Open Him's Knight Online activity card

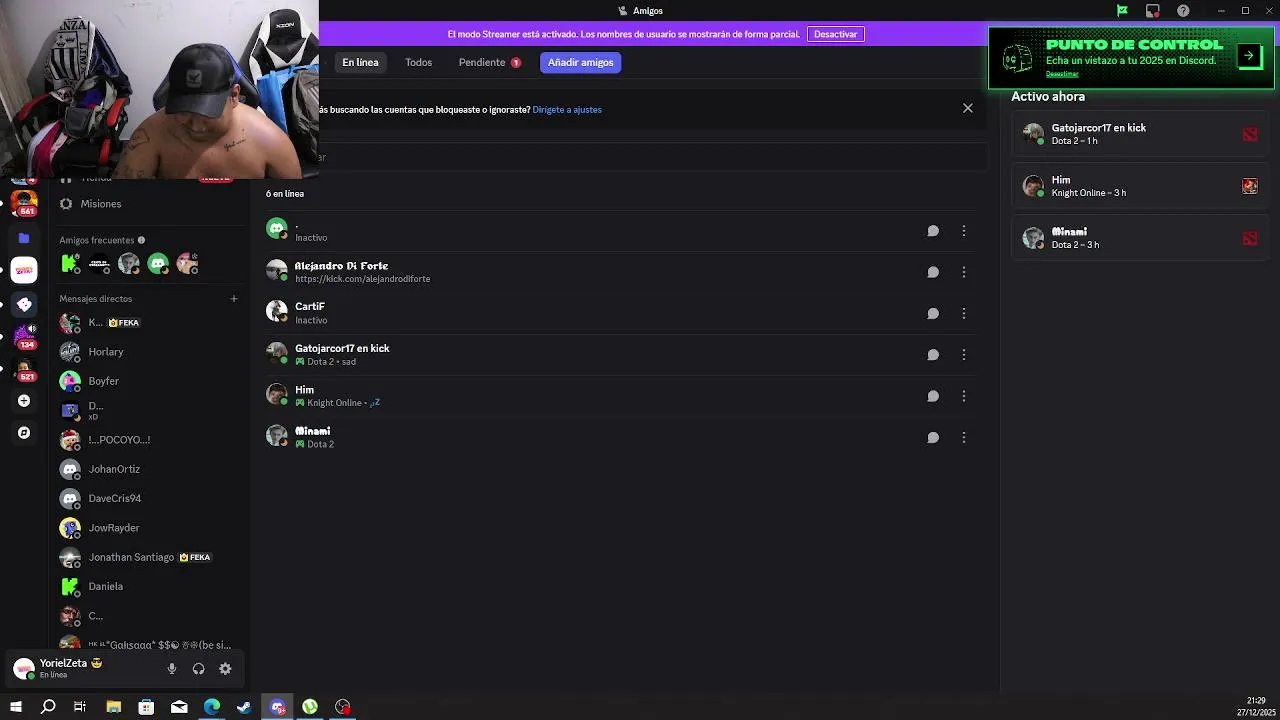coord(1140,186)
